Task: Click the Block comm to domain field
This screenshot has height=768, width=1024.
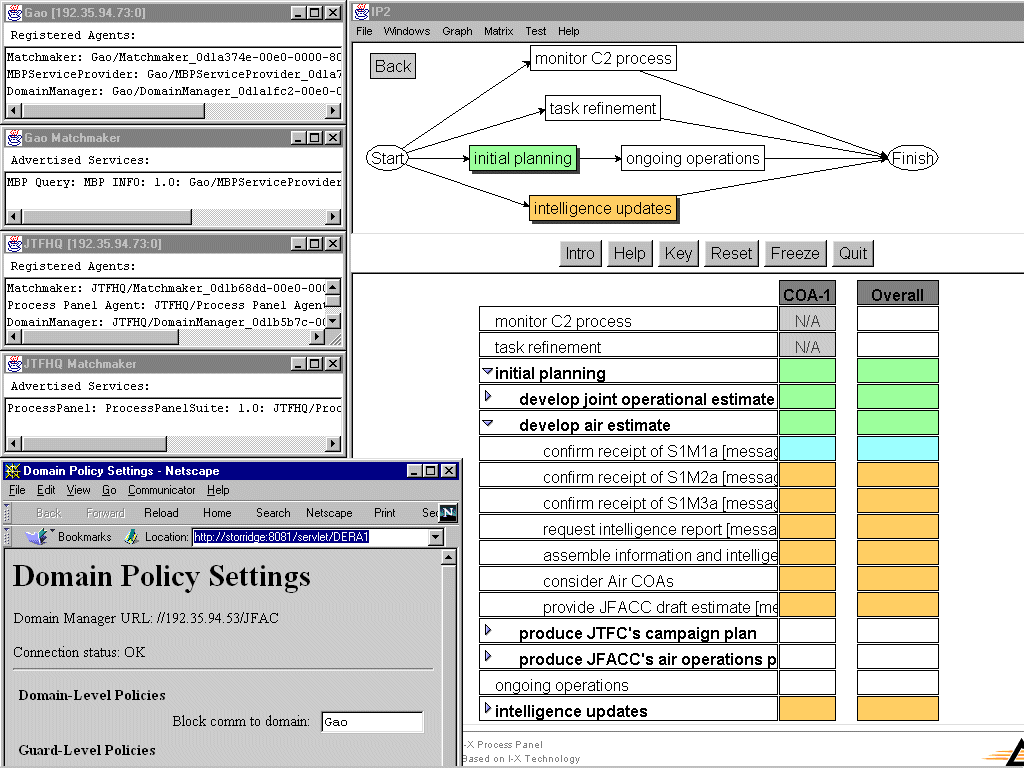Action: pos(372,722)
